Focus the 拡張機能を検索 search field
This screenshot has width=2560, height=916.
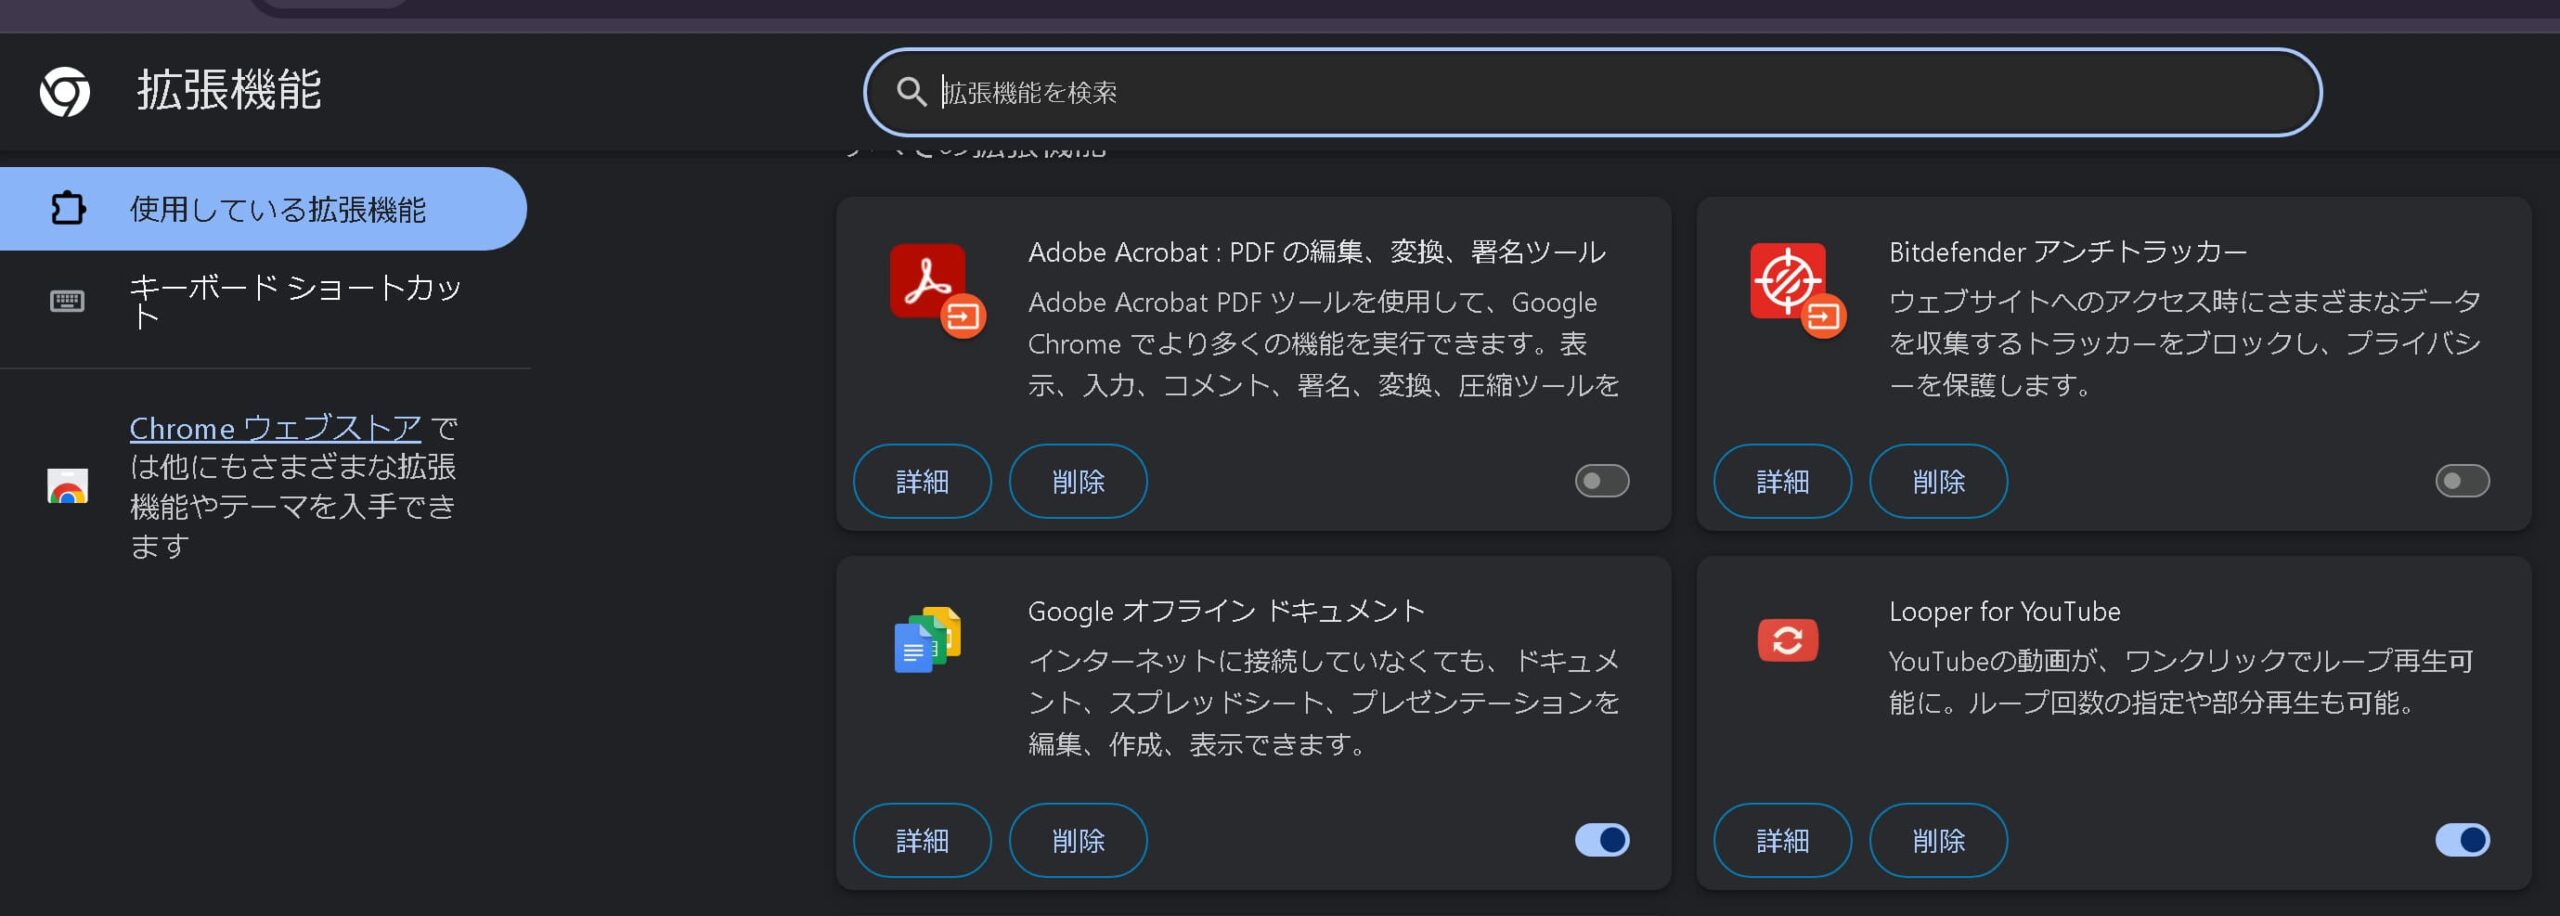[x=1600, y=92]
